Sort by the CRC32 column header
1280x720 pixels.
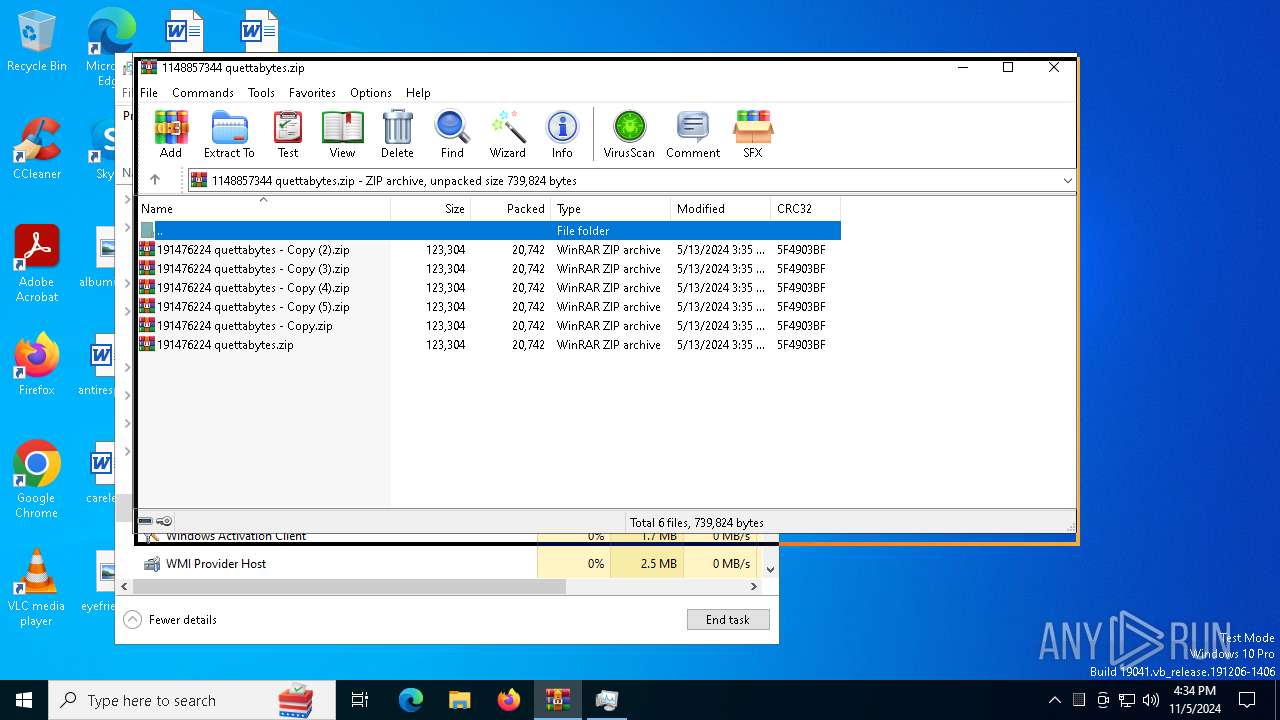click(805, 208)
